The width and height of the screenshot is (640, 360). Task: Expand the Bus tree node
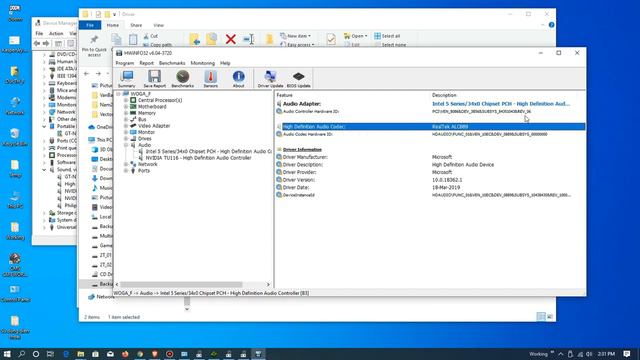[126, 119]
